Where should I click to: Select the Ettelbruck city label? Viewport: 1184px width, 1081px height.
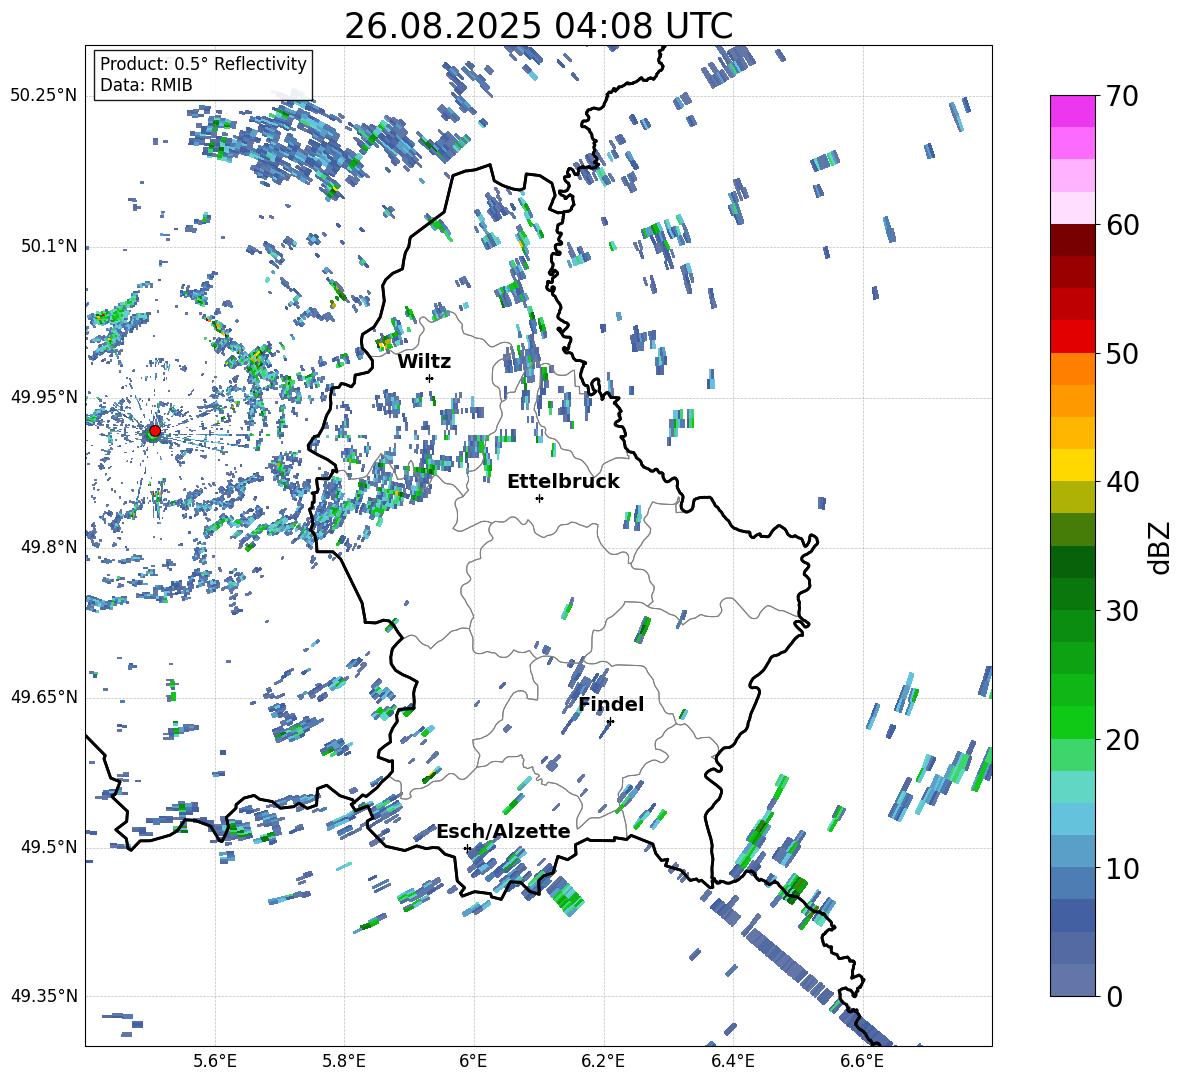(x=563, y=482)
